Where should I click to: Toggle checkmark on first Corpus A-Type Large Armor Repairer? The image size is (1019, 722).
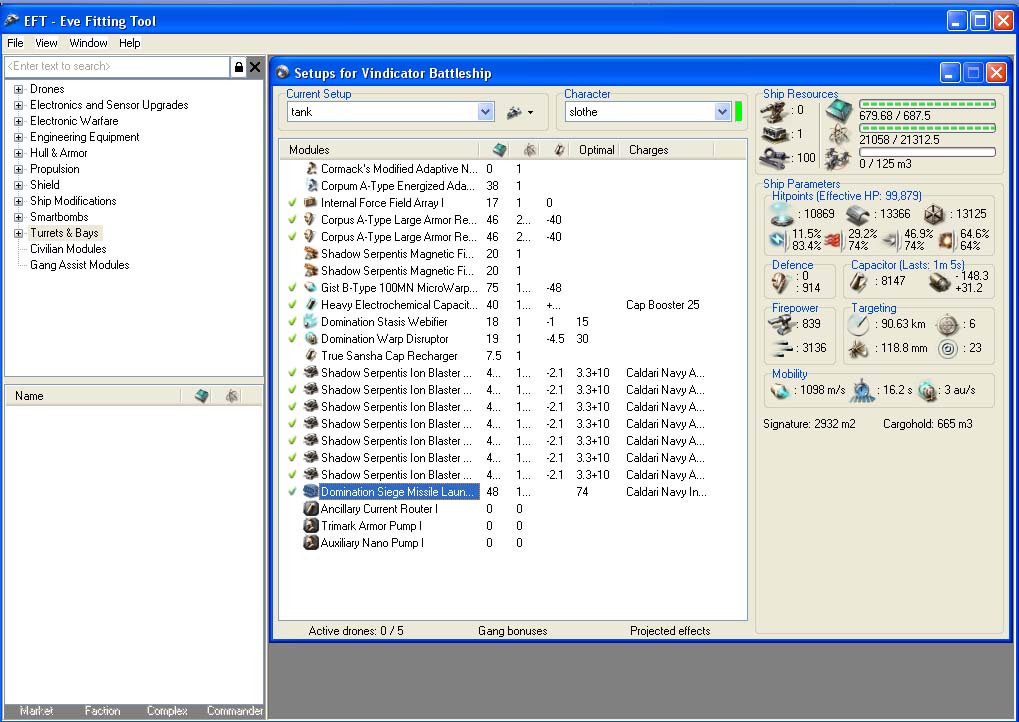click(x=292, y=220)
